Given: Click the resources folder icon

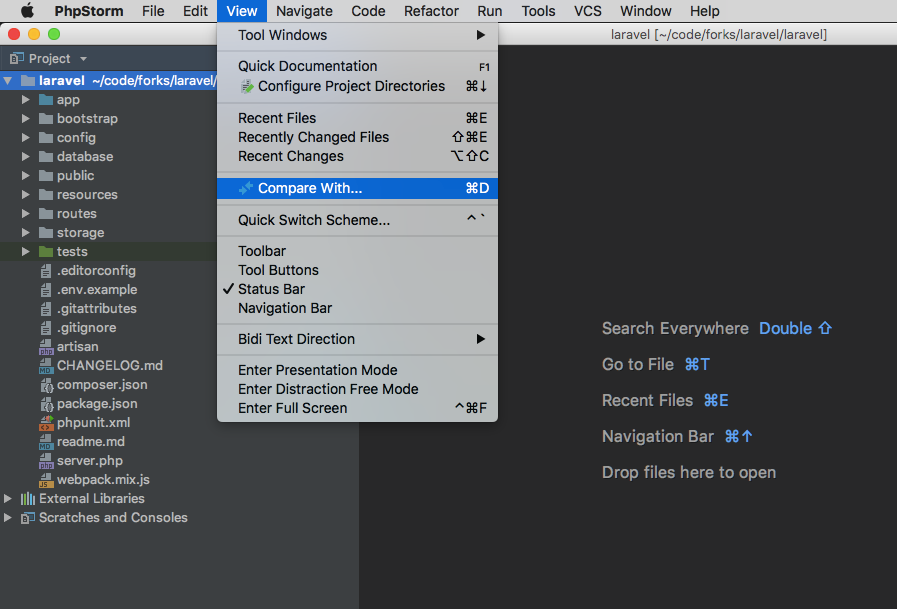Looking at the screenshot, I should click(x=46, y=194).
